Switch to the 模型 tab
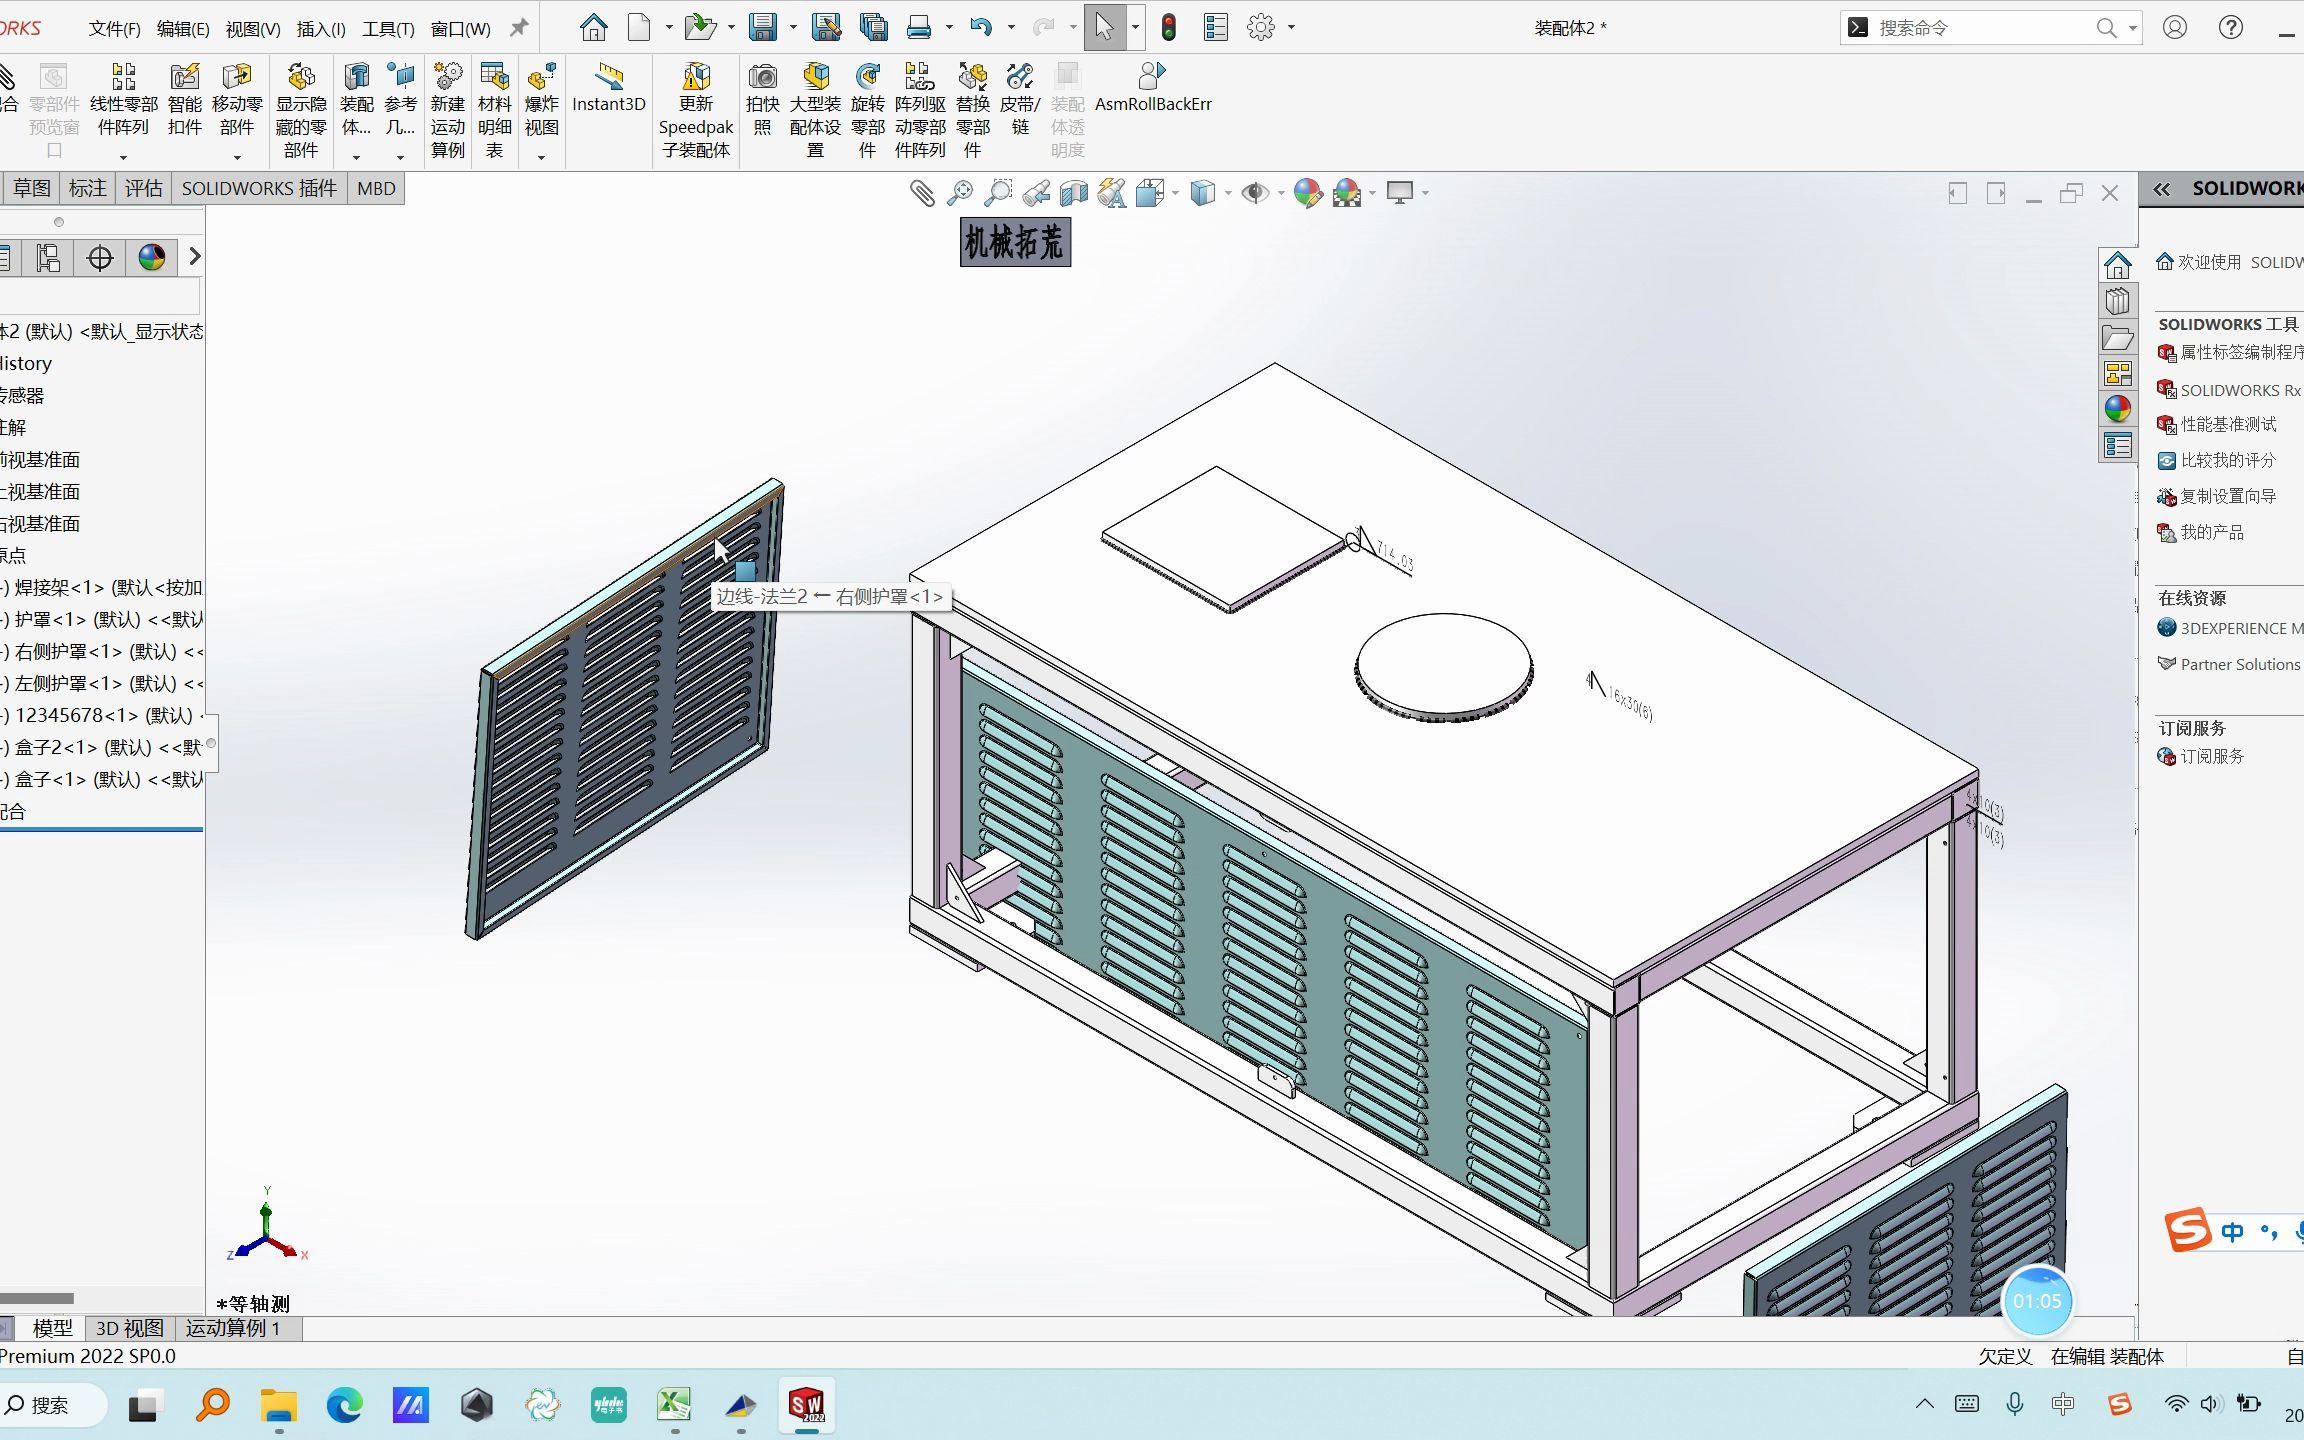This screenshot has width=2304, height=1440. click(x=55, y=1327)
